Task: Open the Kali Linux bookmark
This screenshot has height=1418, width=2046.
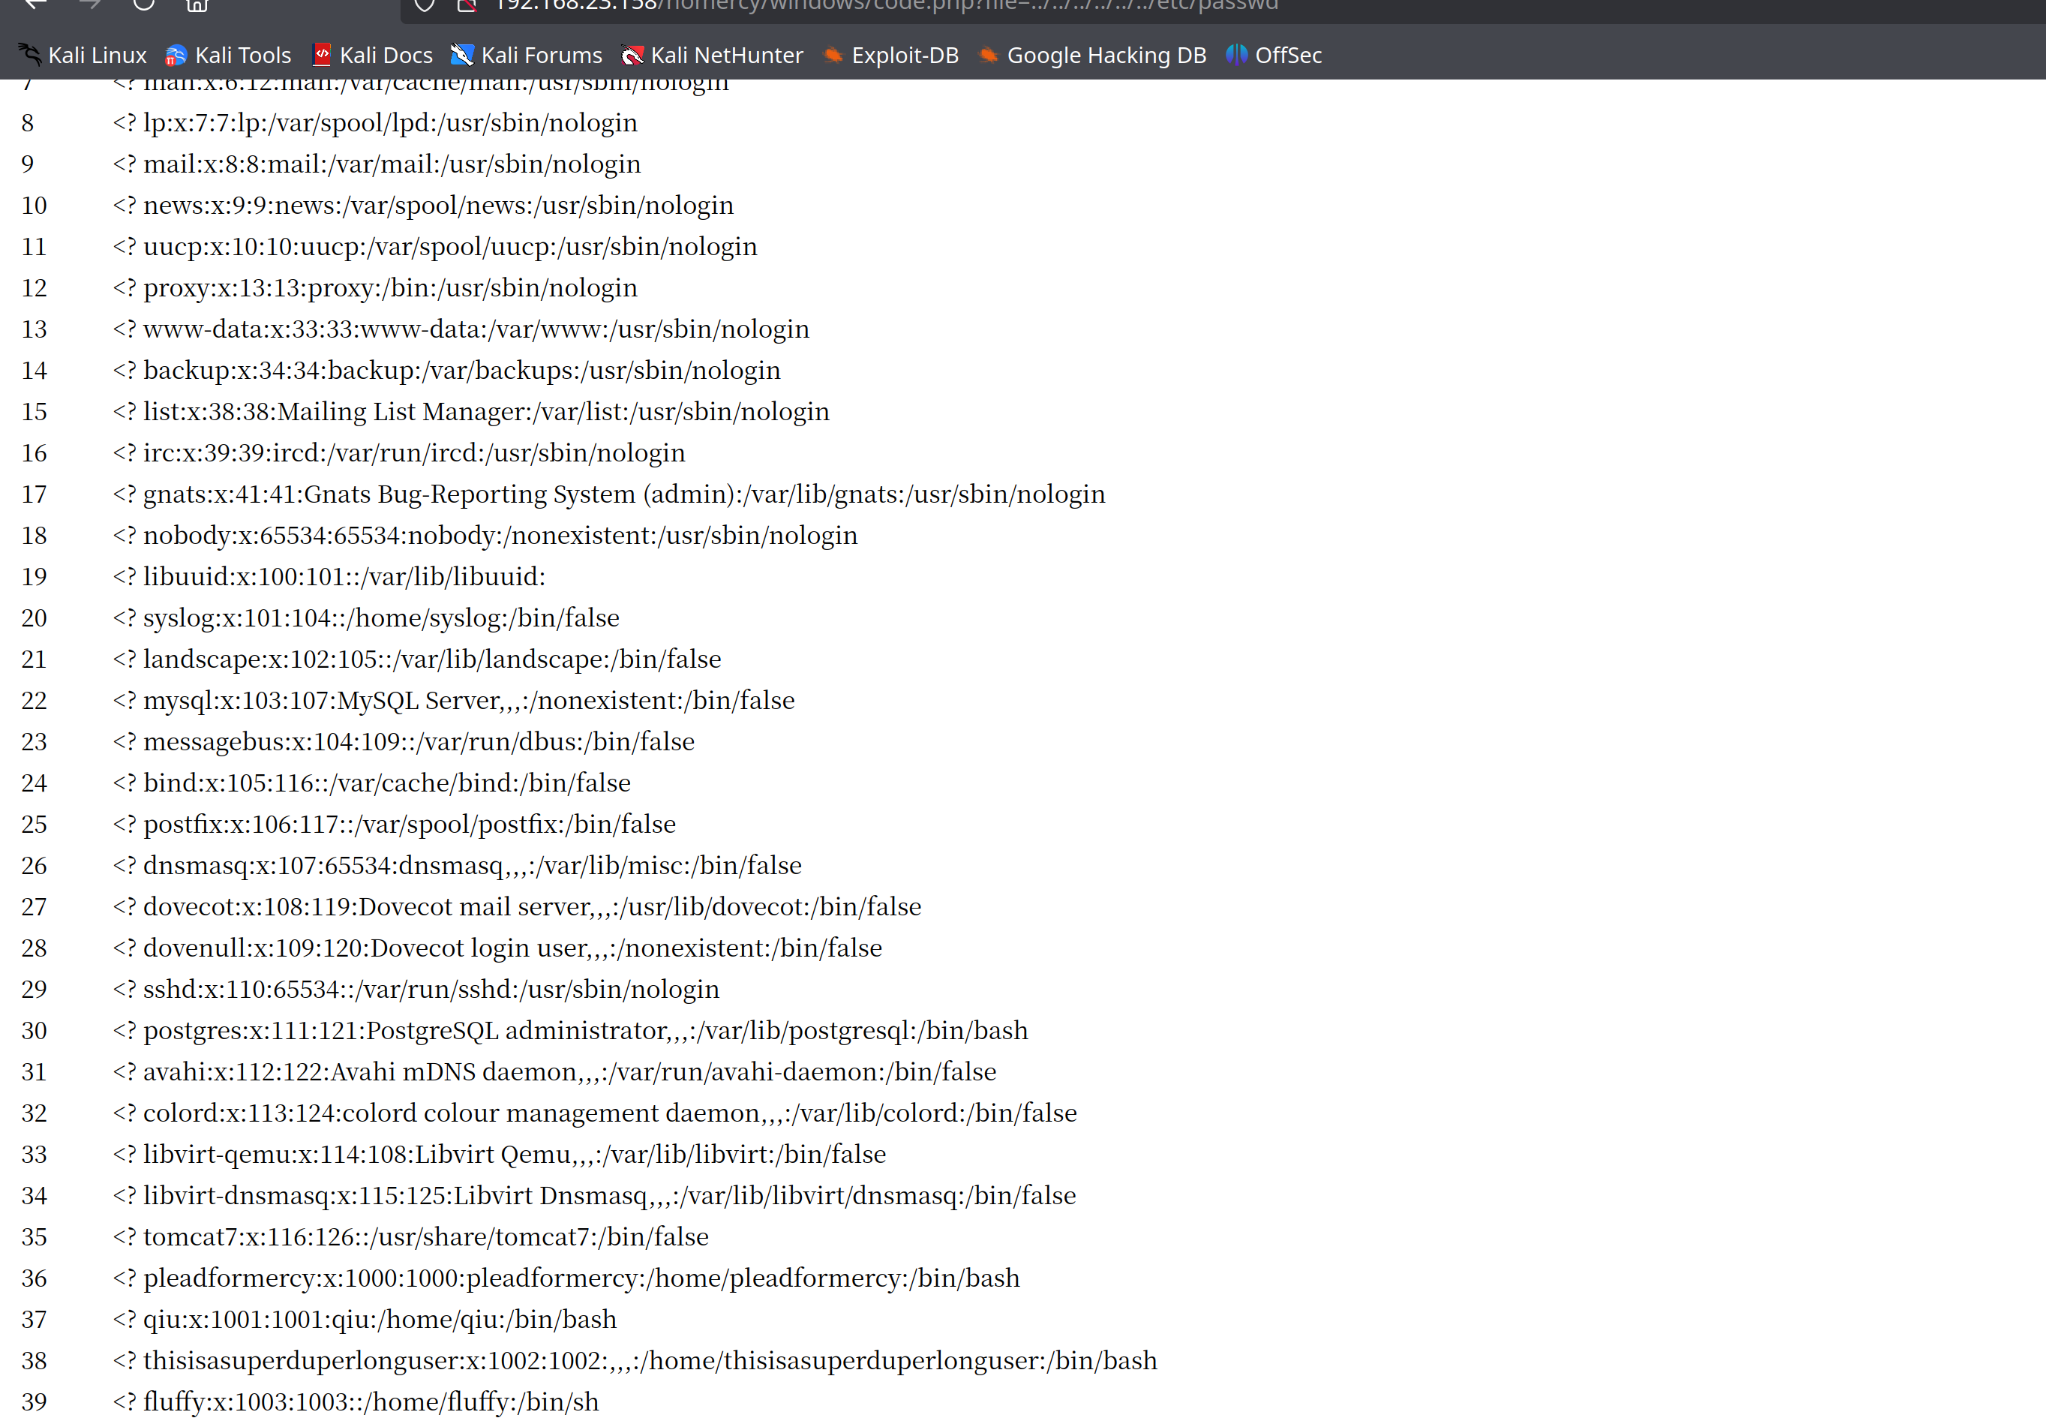Action: coord(83,55)
